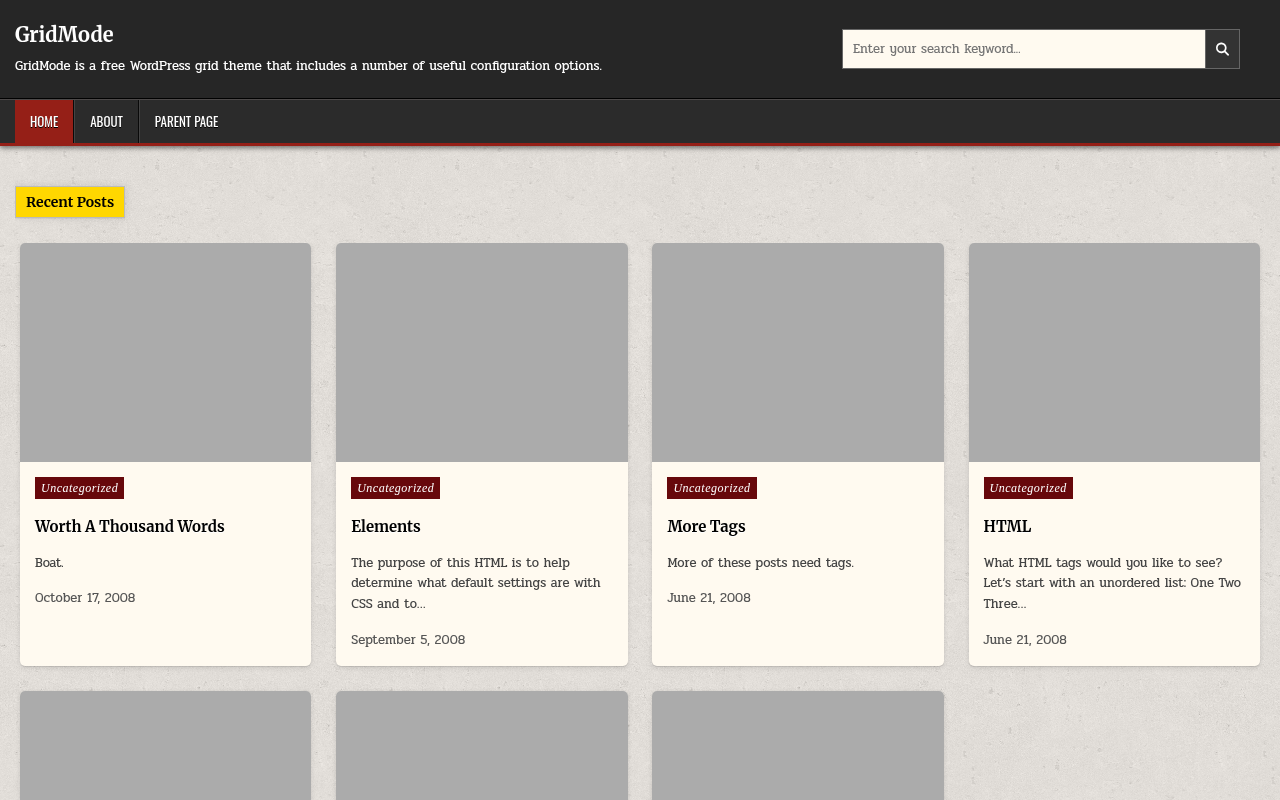This screenshot has height=800, width=1280.
Task: Click the GridMode site title
Action: coord(64,34)
